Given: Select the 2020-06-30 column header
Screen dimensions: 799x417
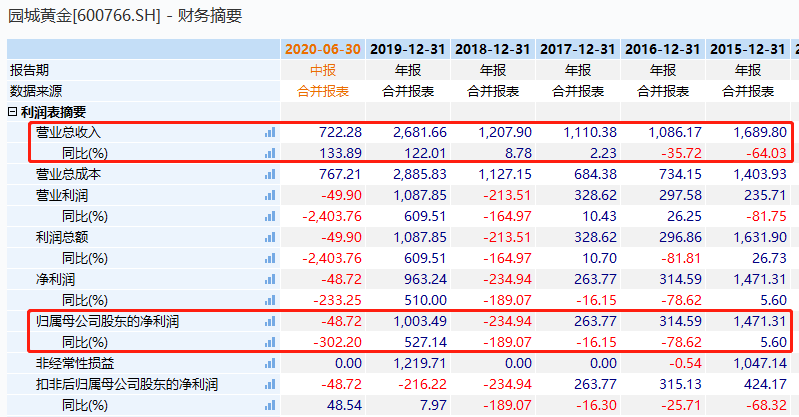Looking at the screenshot, I should pyautogui.click(x=323, y=49).
